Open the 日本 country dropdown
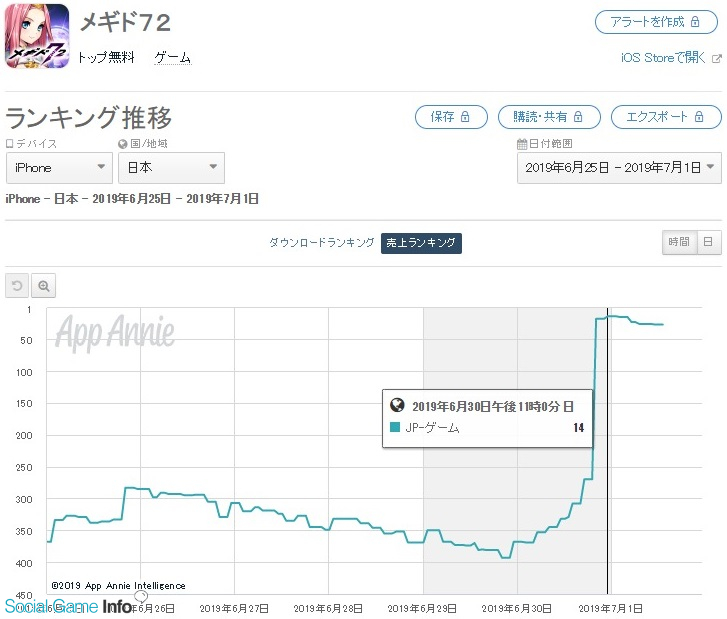Screen dimensions: 727x619 pyautogui.click(x=172, y=167)
